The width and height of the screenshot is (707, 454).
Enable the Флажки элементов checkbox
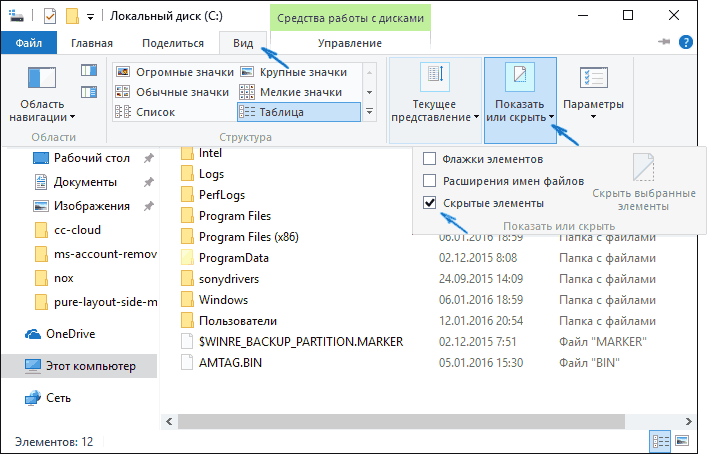pos(429,159)
